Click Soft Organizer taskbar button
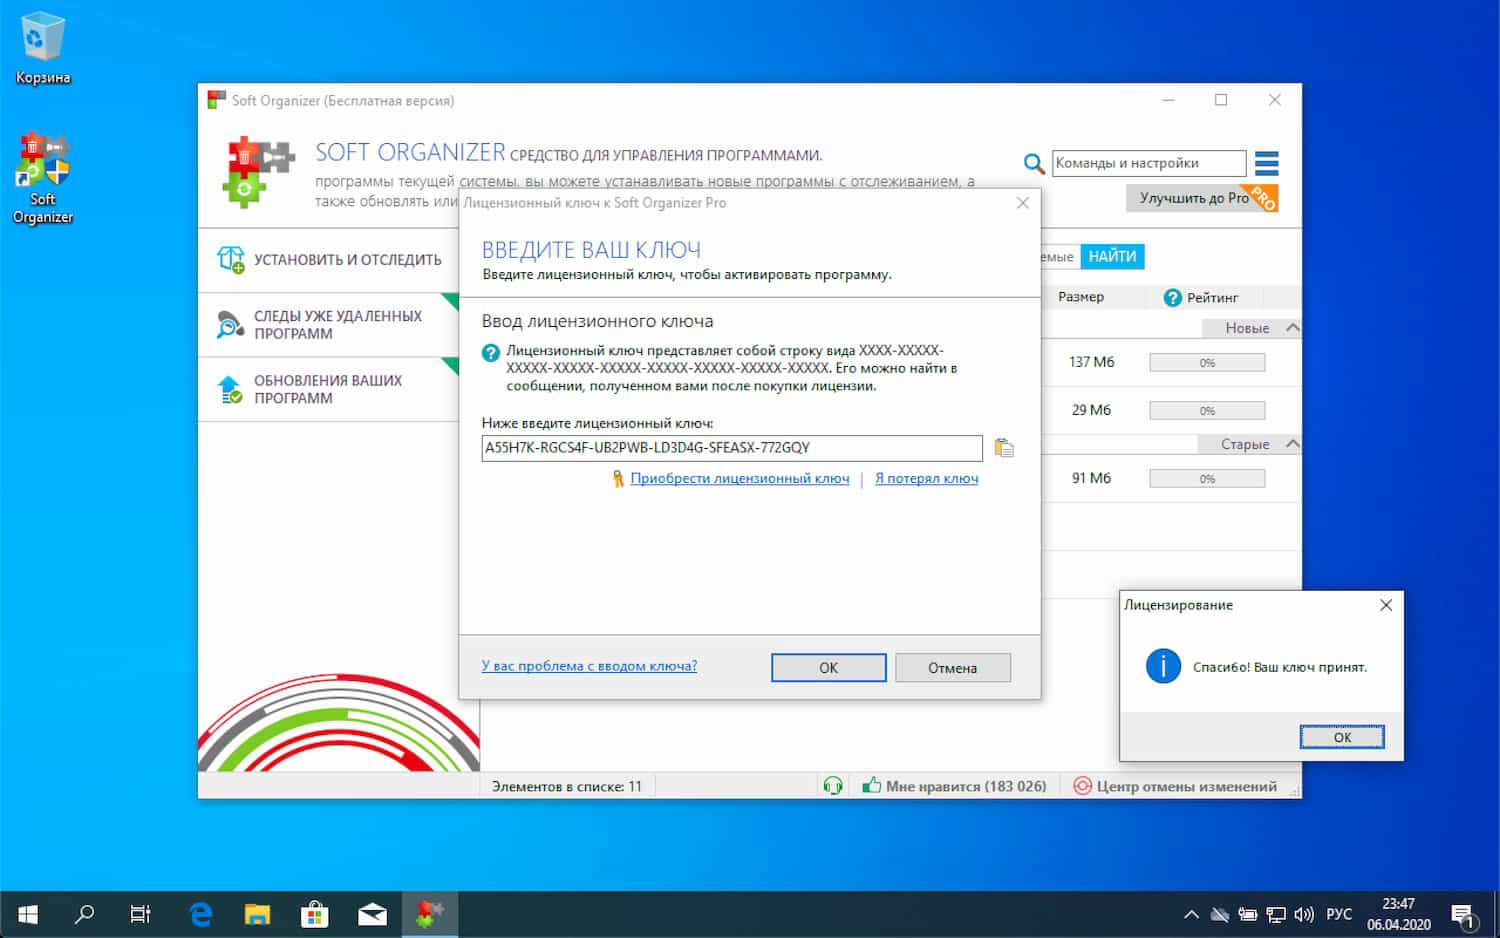Image resolution: width=1500 pixels, height=938 pixels. 430,913
